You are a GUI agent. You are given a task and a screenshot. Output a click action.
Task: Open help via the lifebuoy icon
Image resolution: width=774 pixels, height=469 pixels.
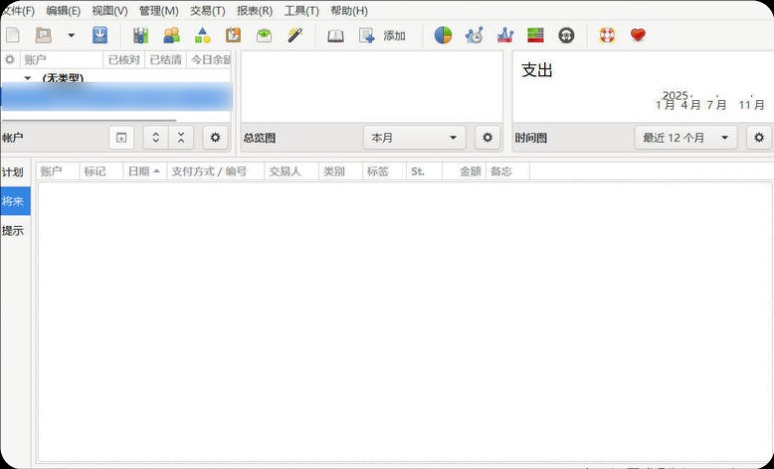point(607,36)
